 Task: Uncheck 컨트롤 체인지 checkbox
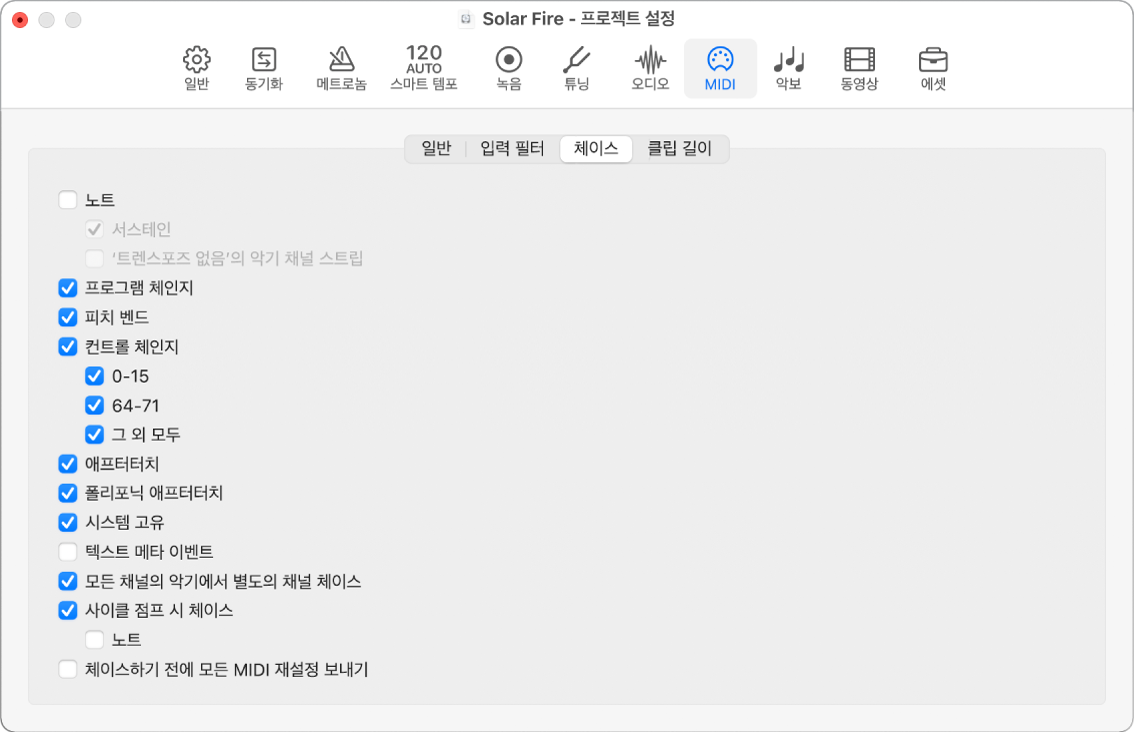68,346
